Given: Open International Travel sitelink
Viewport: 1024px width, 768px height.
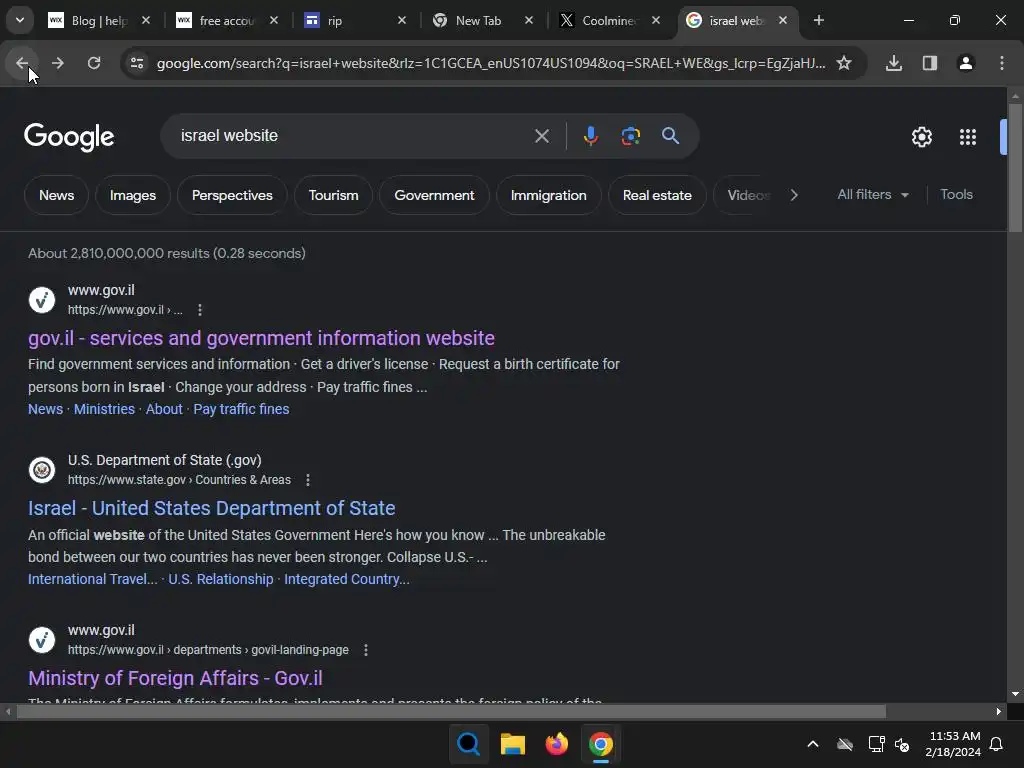Looking at the screenshot, I should (93, 579).
